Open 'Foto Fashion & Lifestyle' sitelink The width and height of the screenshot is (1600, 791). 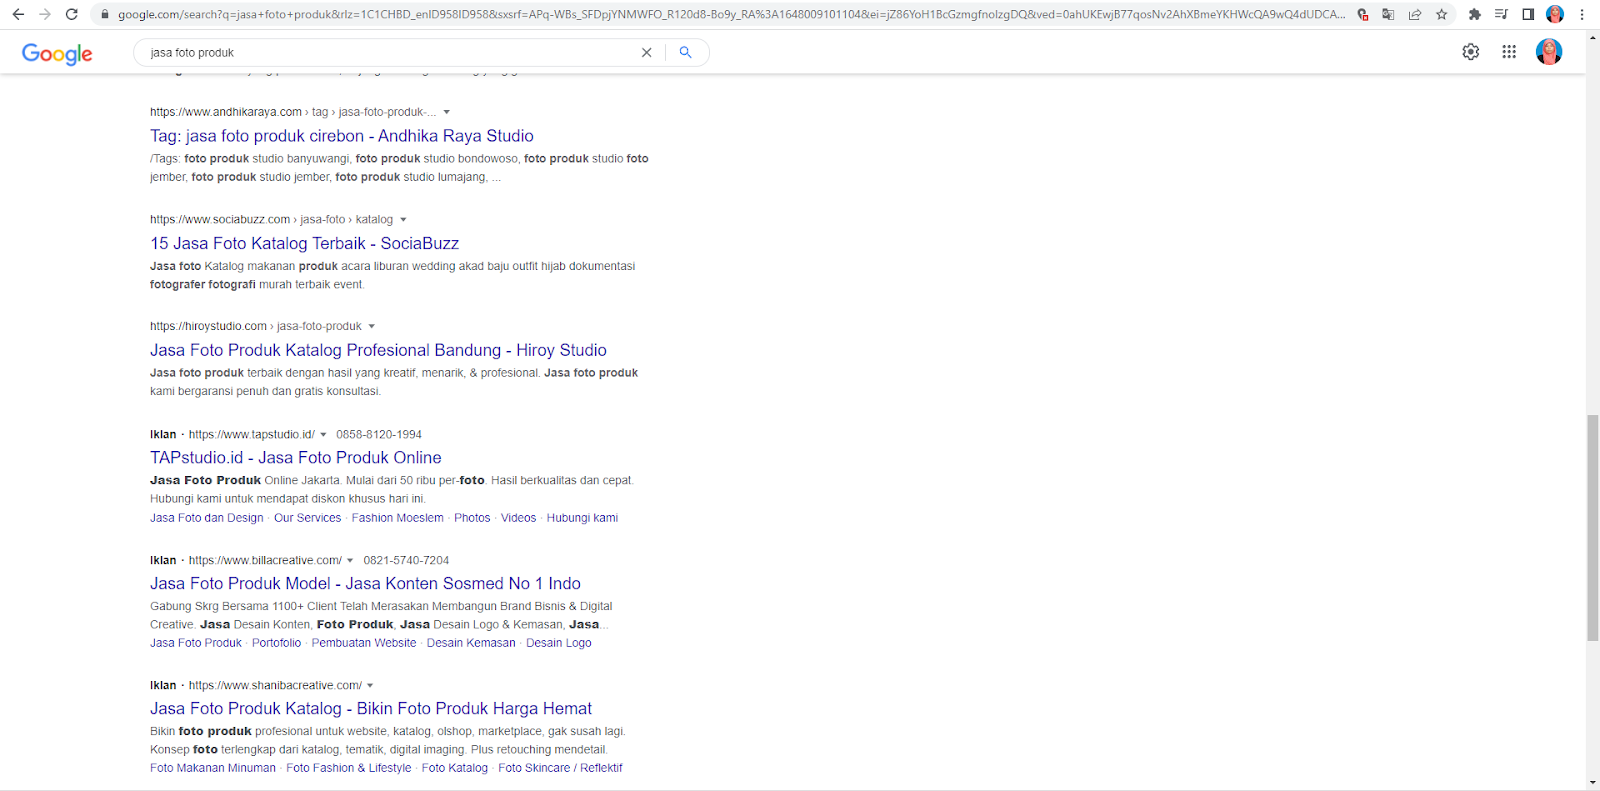point(349,768)
